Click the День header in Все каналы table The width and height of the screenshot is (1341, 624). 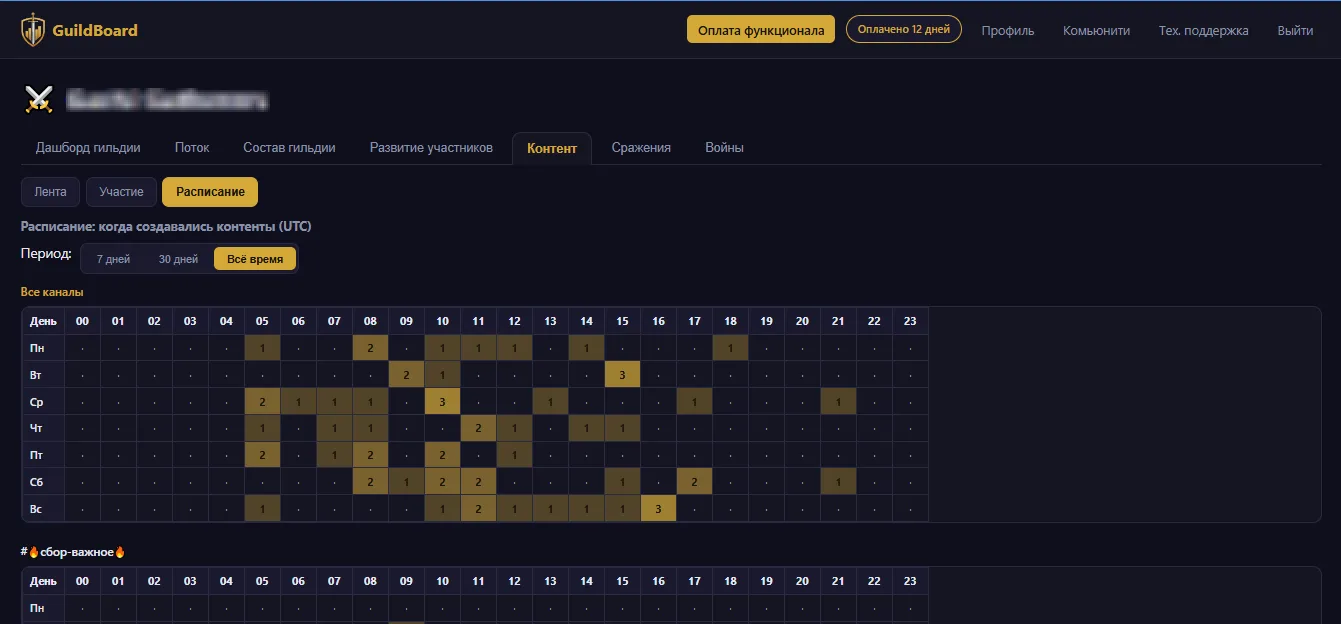[43, 321]
